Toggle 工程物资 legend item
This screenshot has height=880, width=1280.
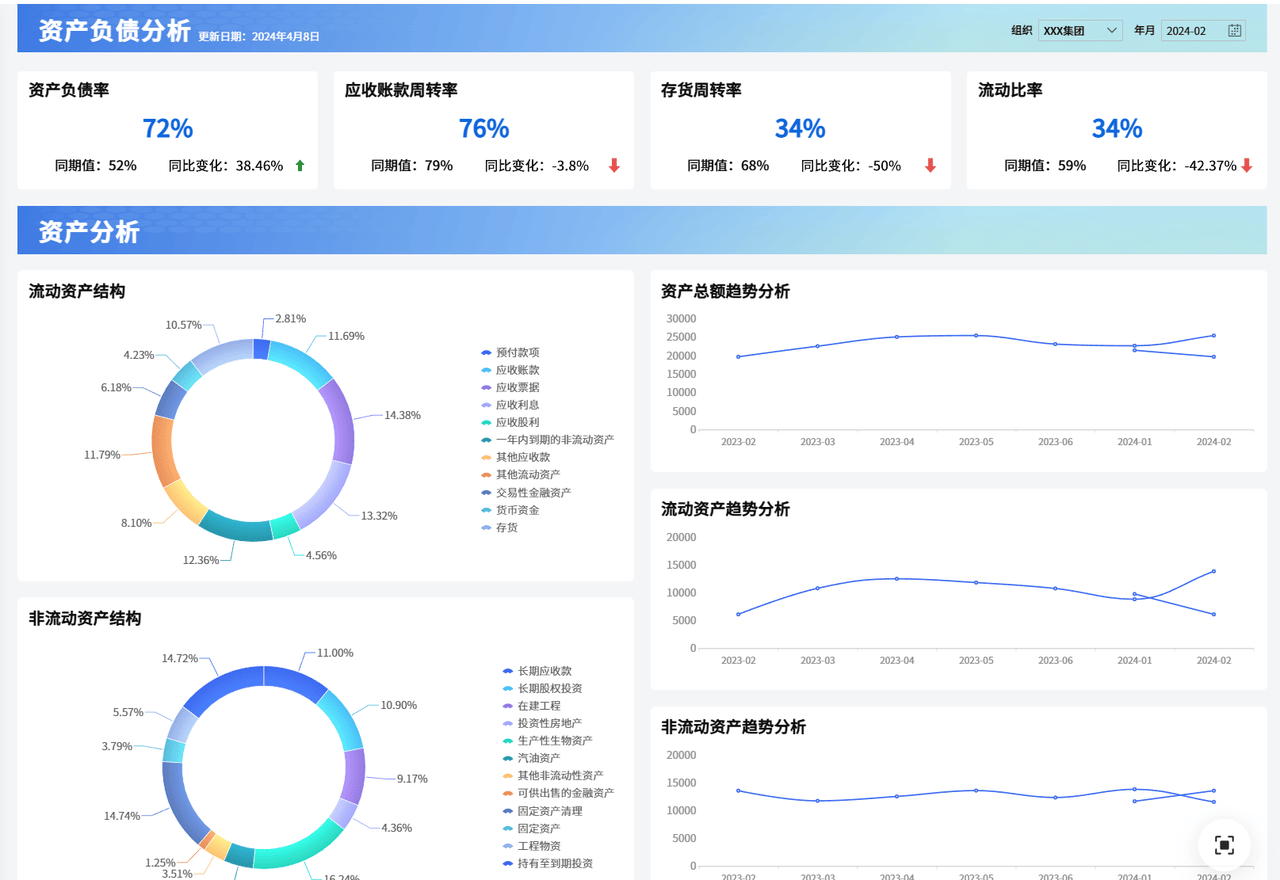[531, 846]
